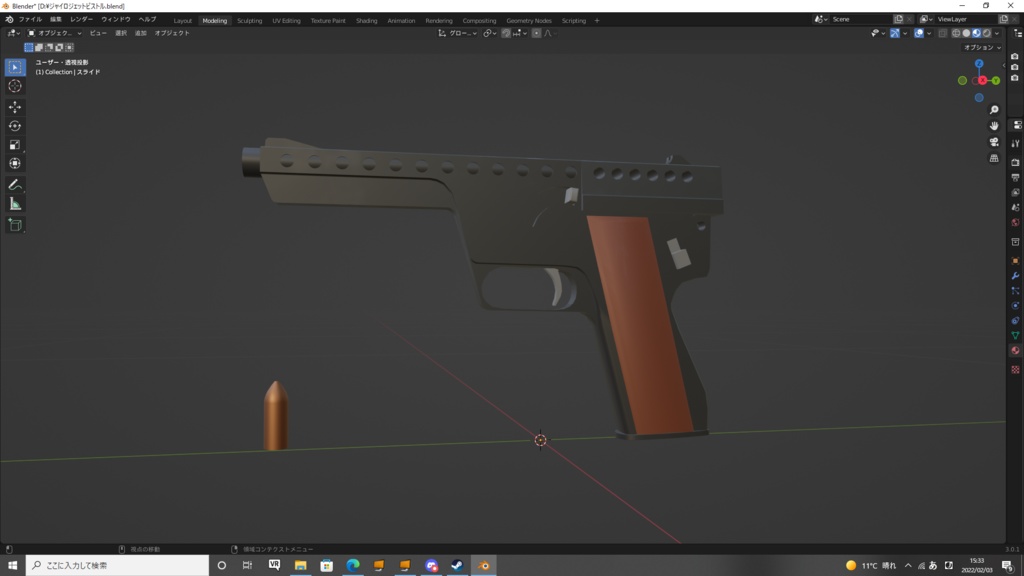This screenshot has height=576, width=1024.
Task: Open the Output properties tab
Action: (1016, 177)
